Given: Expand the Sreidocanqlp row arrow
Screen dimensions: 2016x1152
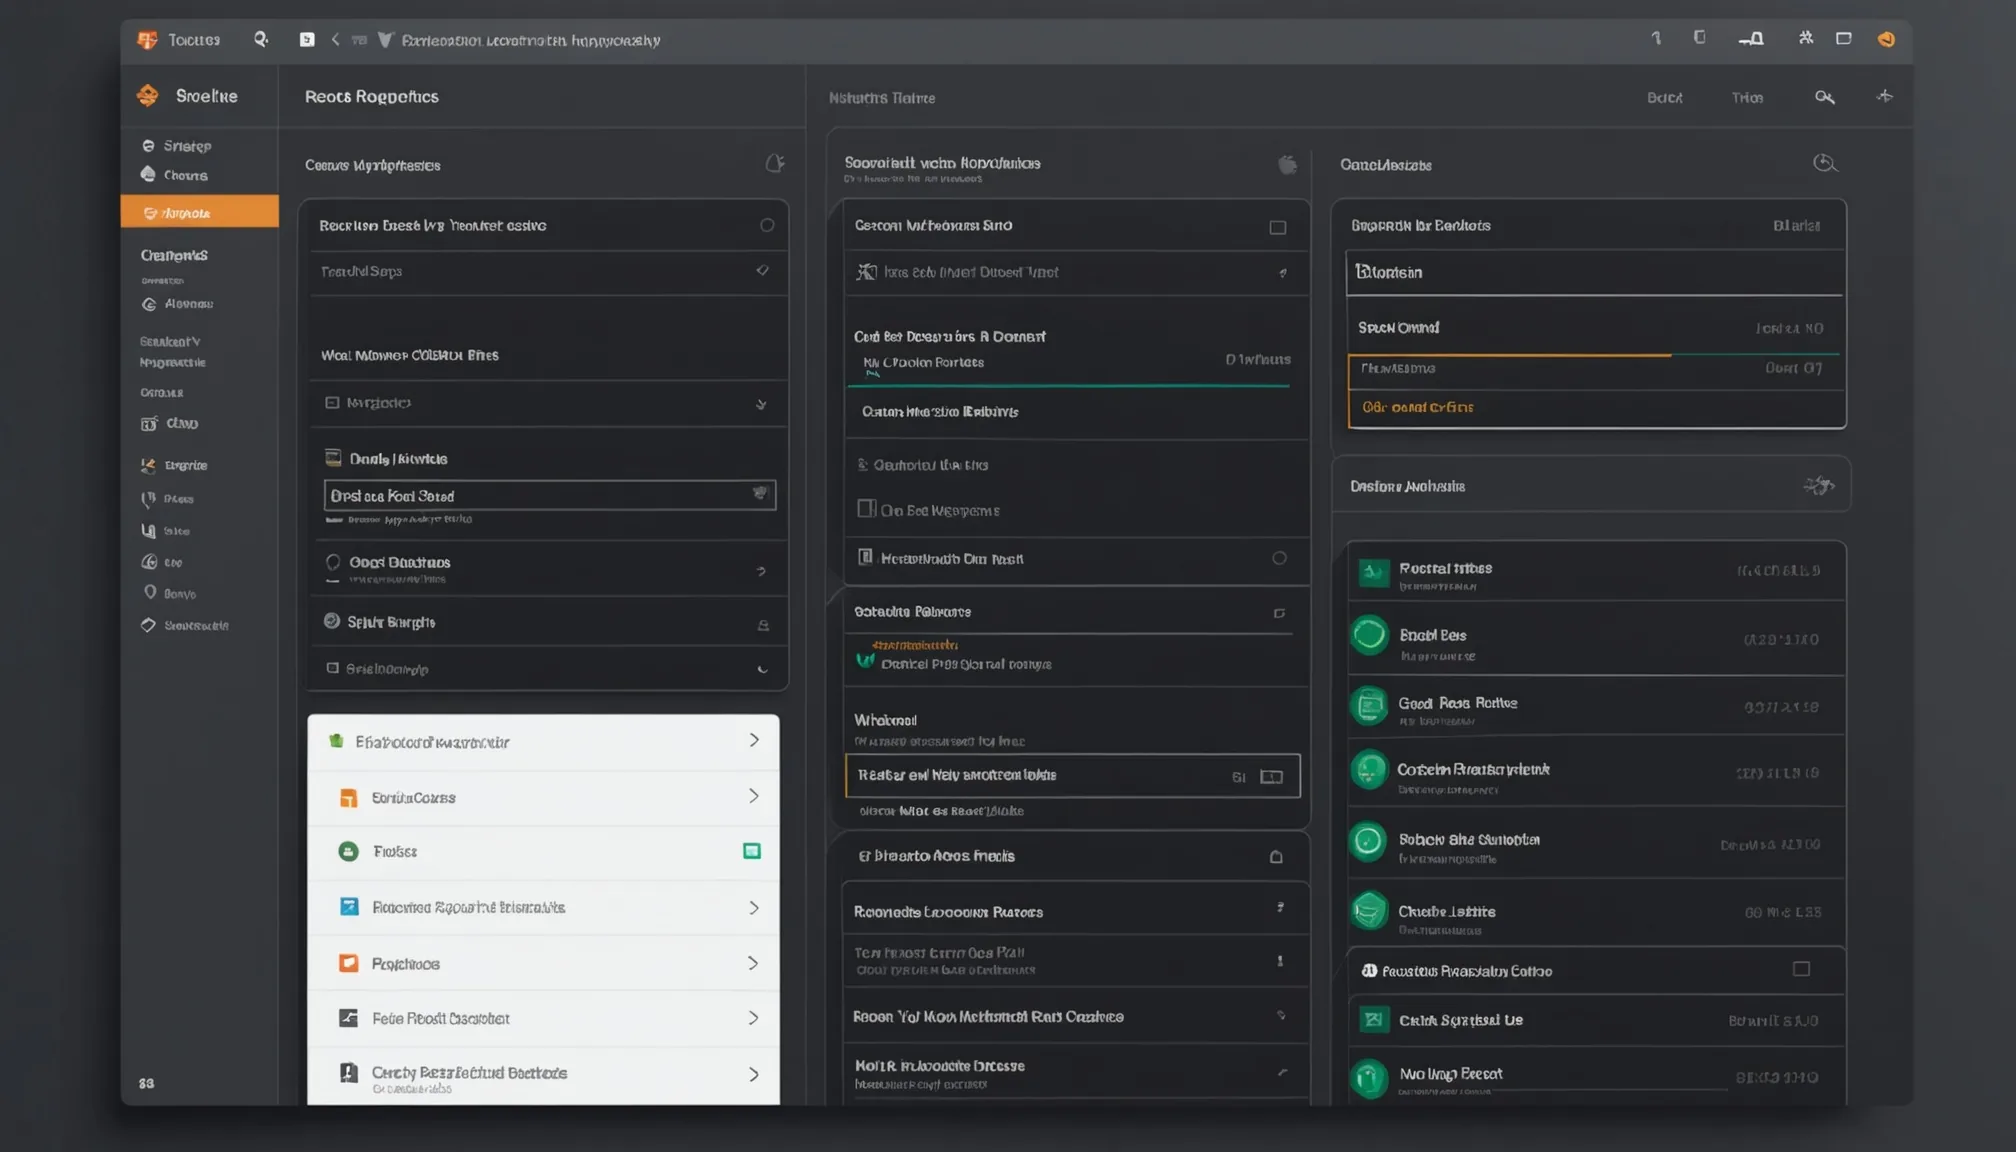Looking at the screenshot, I should click(762, 669).
